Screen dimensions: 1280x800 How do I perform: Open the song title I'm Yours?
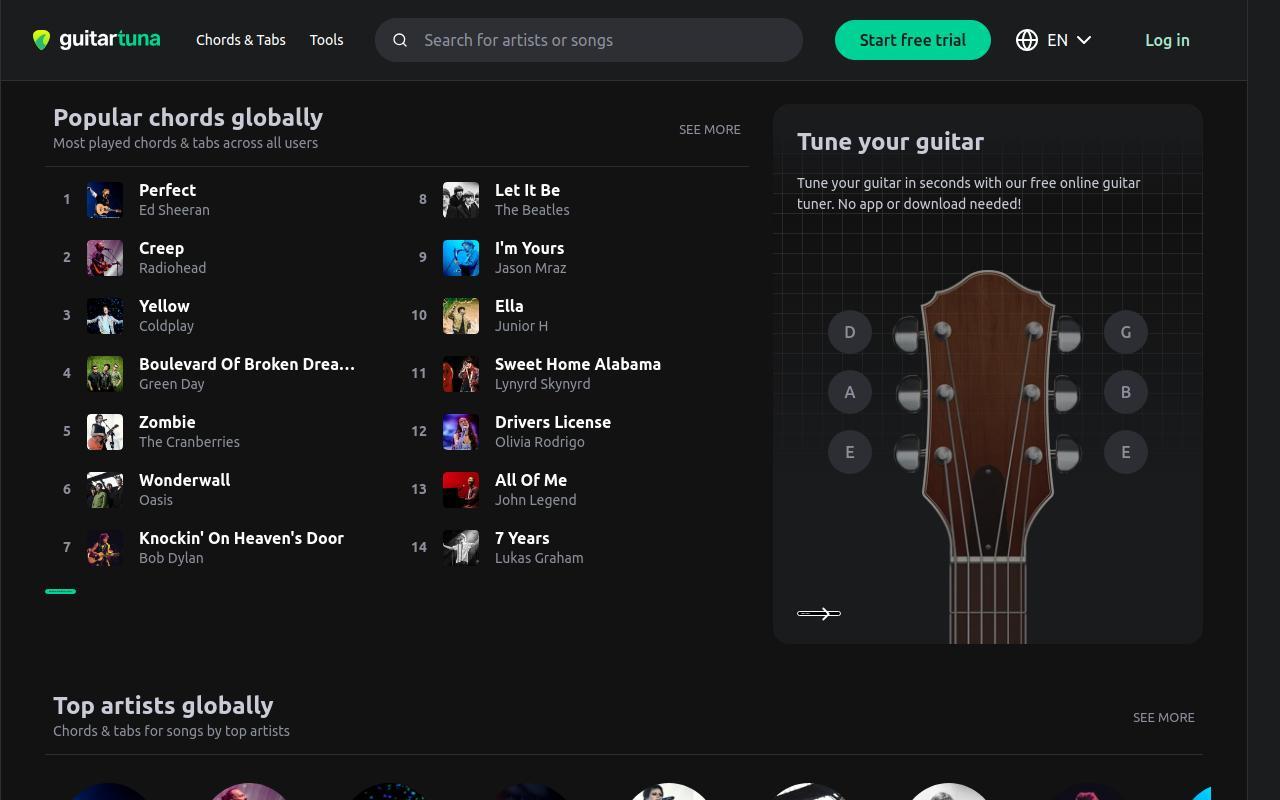pyautogui.click(x=529, y=248)
